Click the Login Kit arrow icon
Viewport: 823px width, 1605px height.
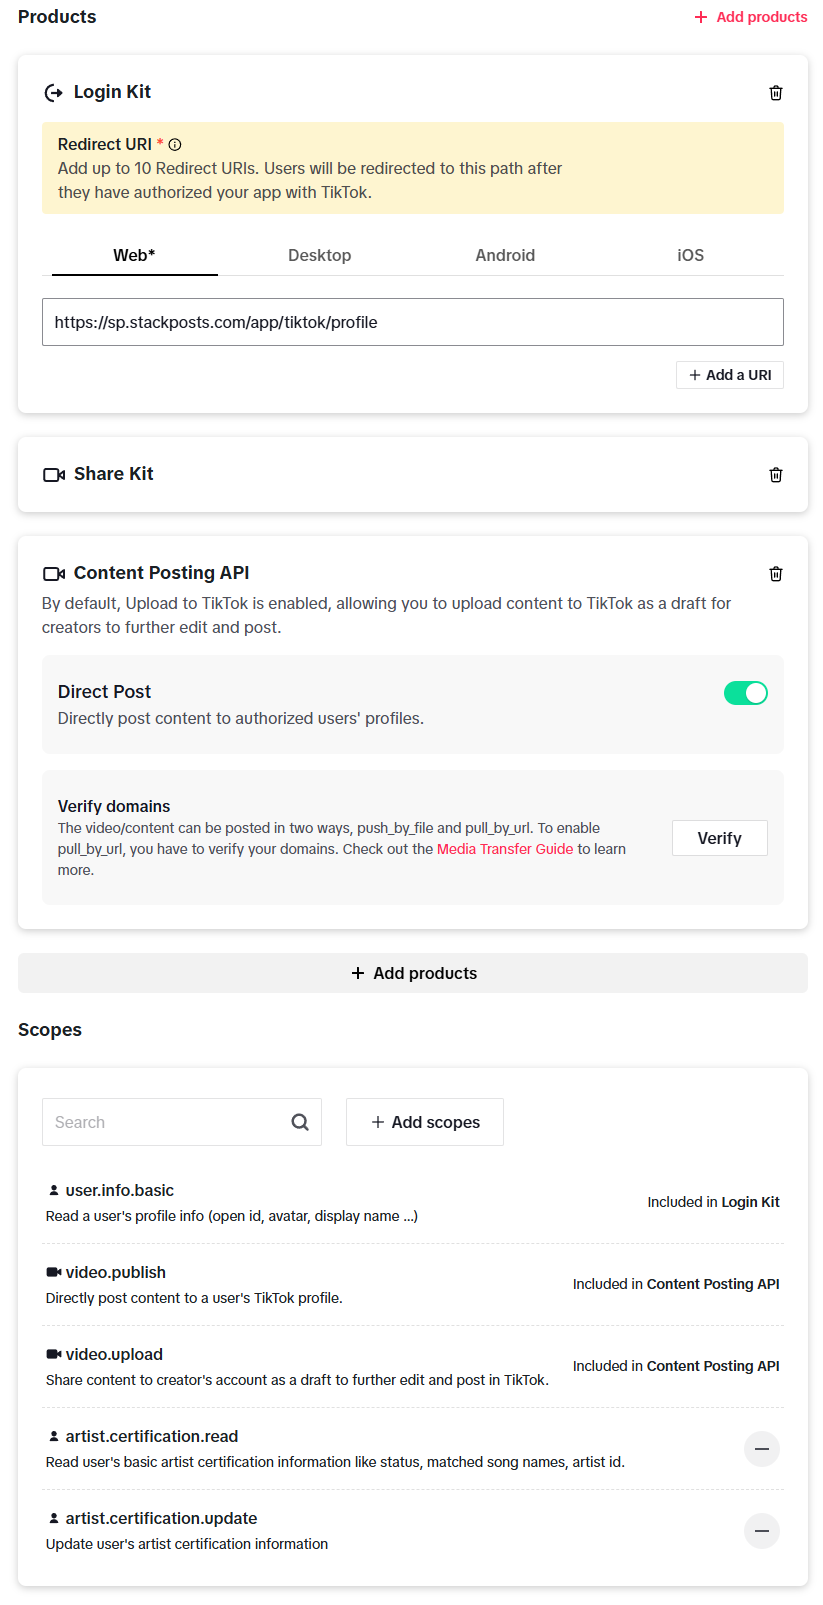(54, 93)
